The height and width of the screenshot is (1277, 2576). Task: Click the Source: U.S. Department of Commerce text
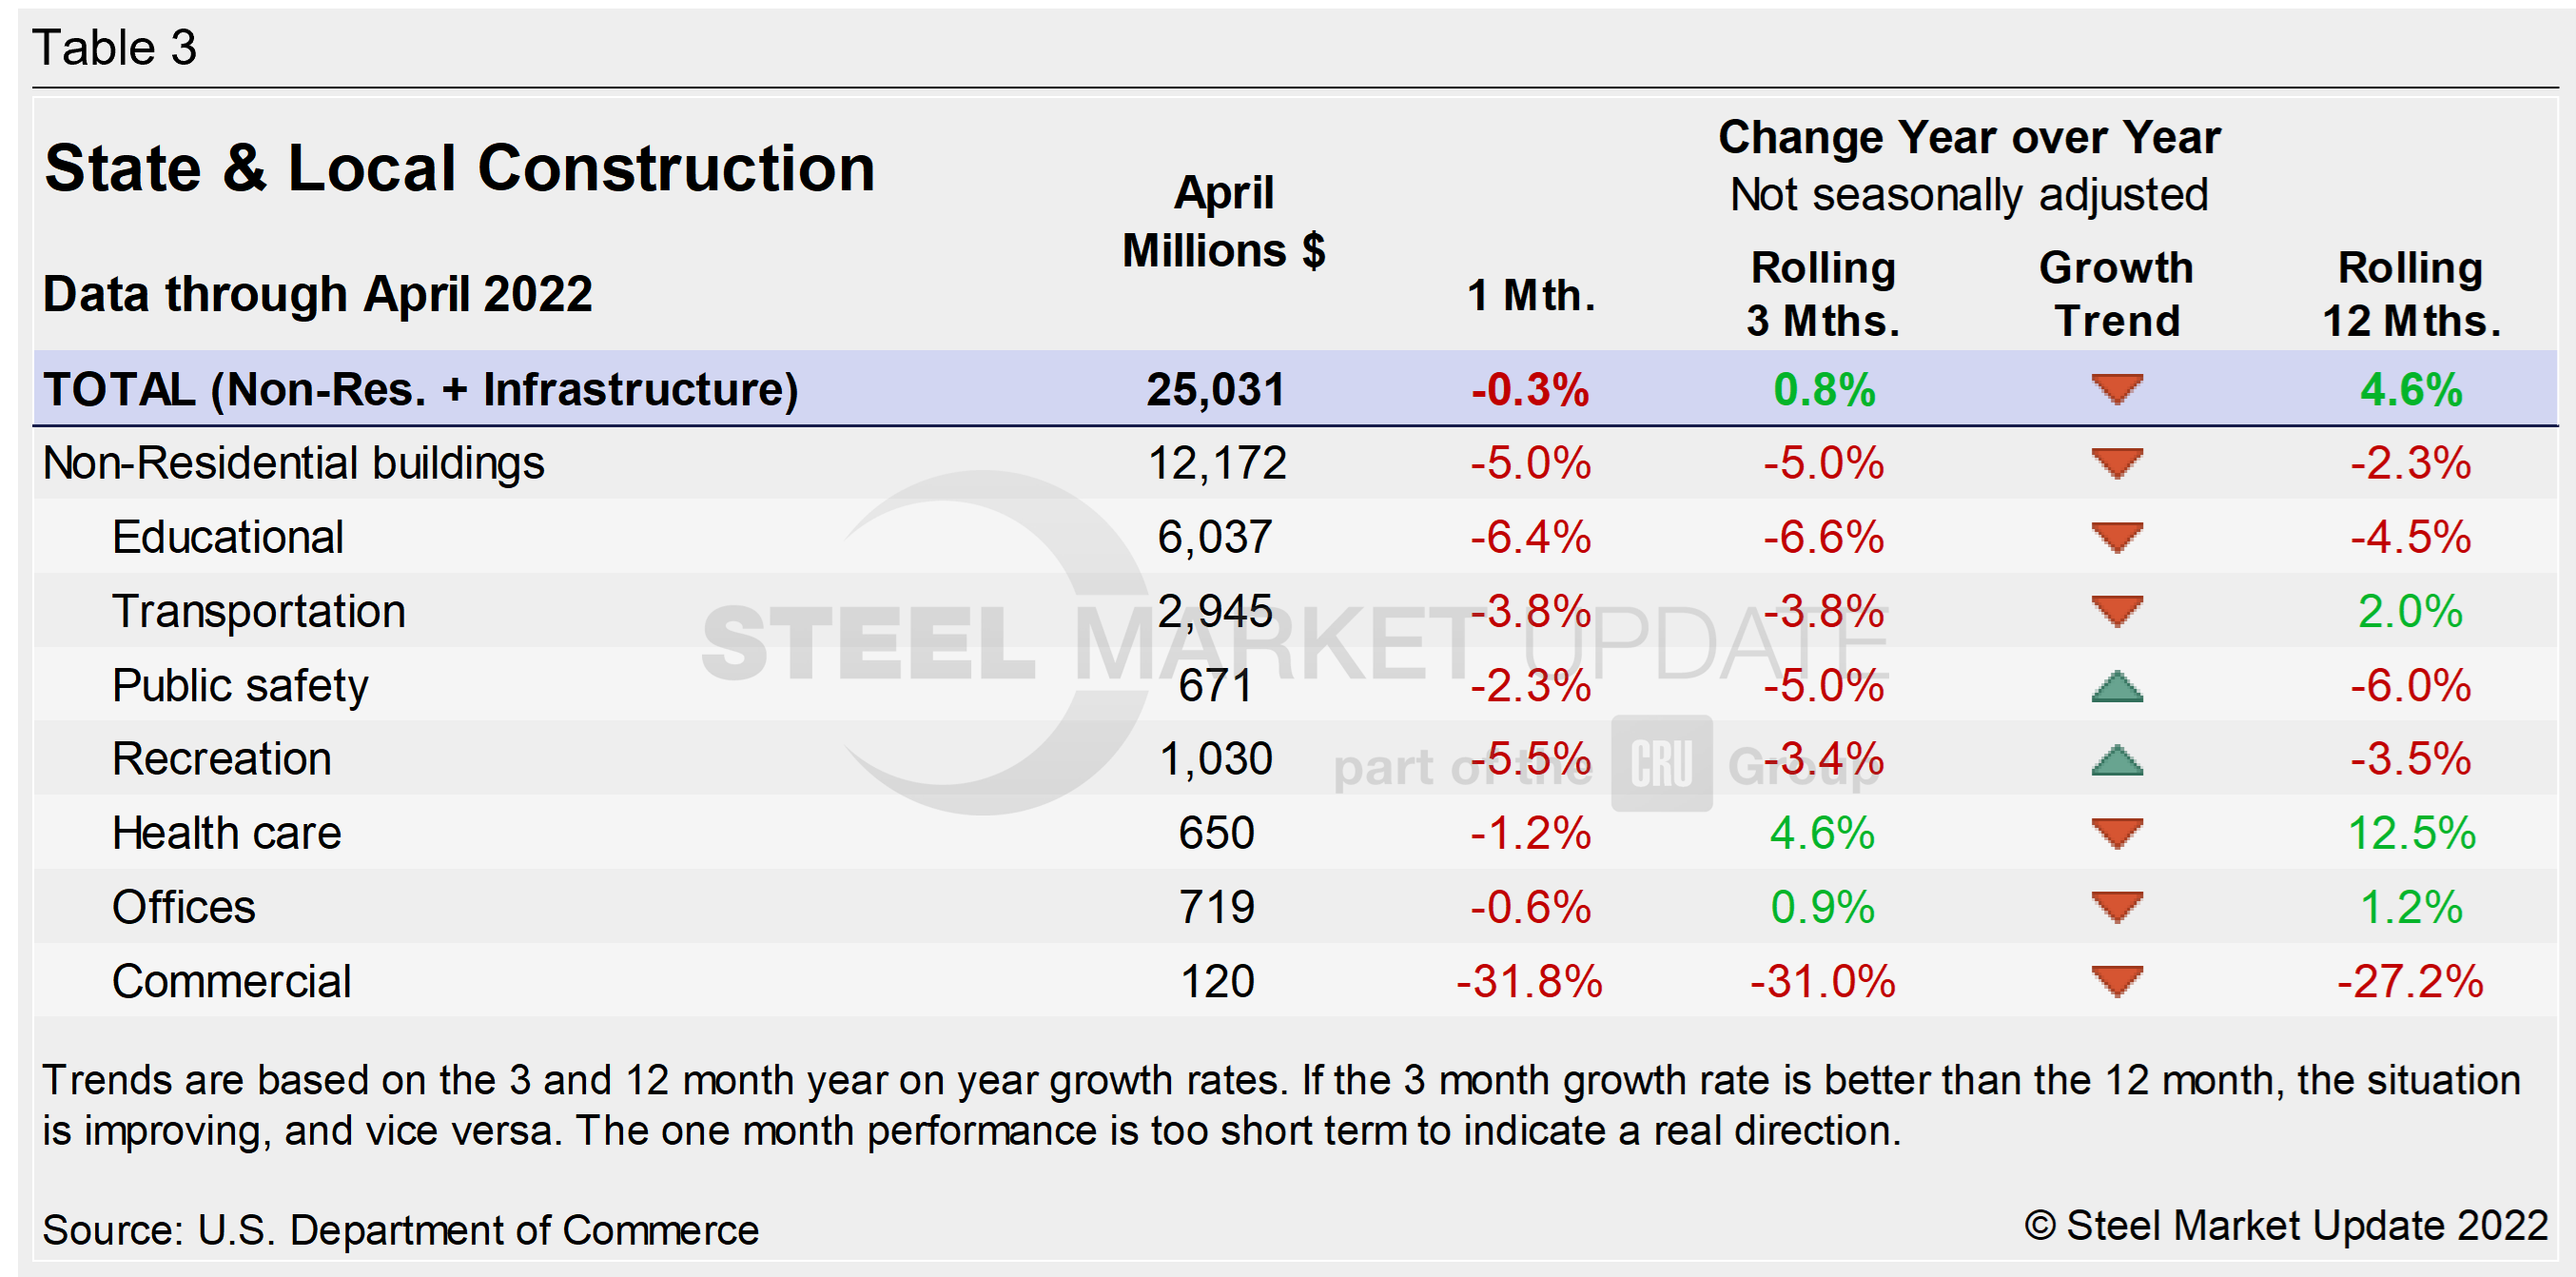coord(400,1229)
